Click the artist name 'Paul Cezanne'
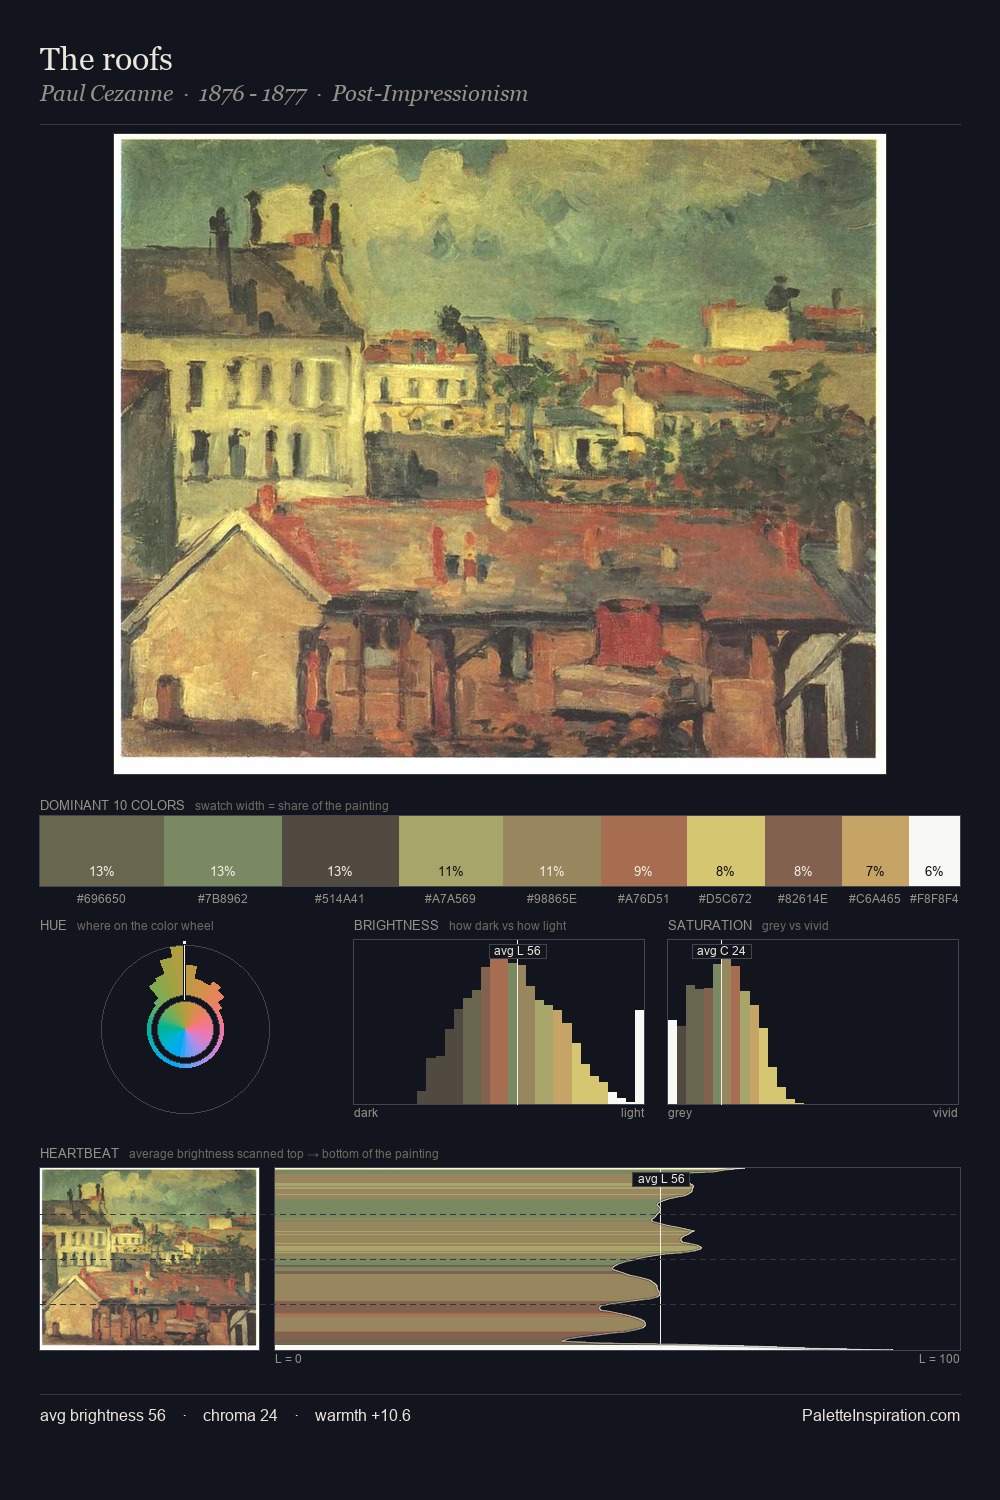Viewport: 1000px width, 1500px height. coord(106,94)
